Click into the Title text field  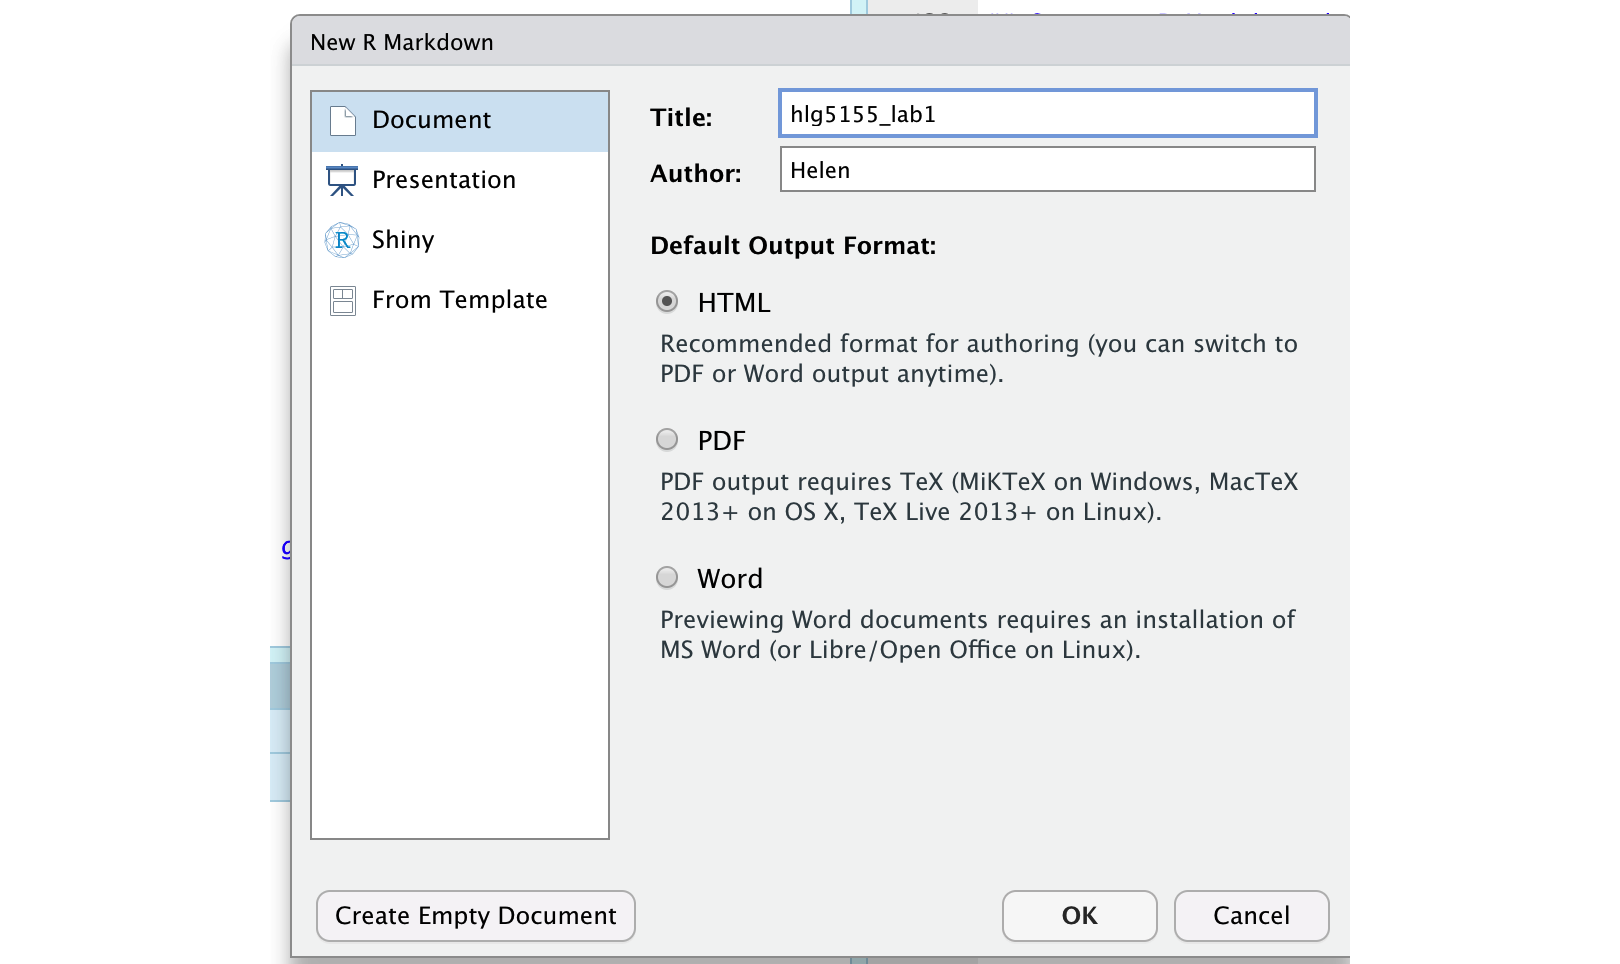(x=1047, y=114)
